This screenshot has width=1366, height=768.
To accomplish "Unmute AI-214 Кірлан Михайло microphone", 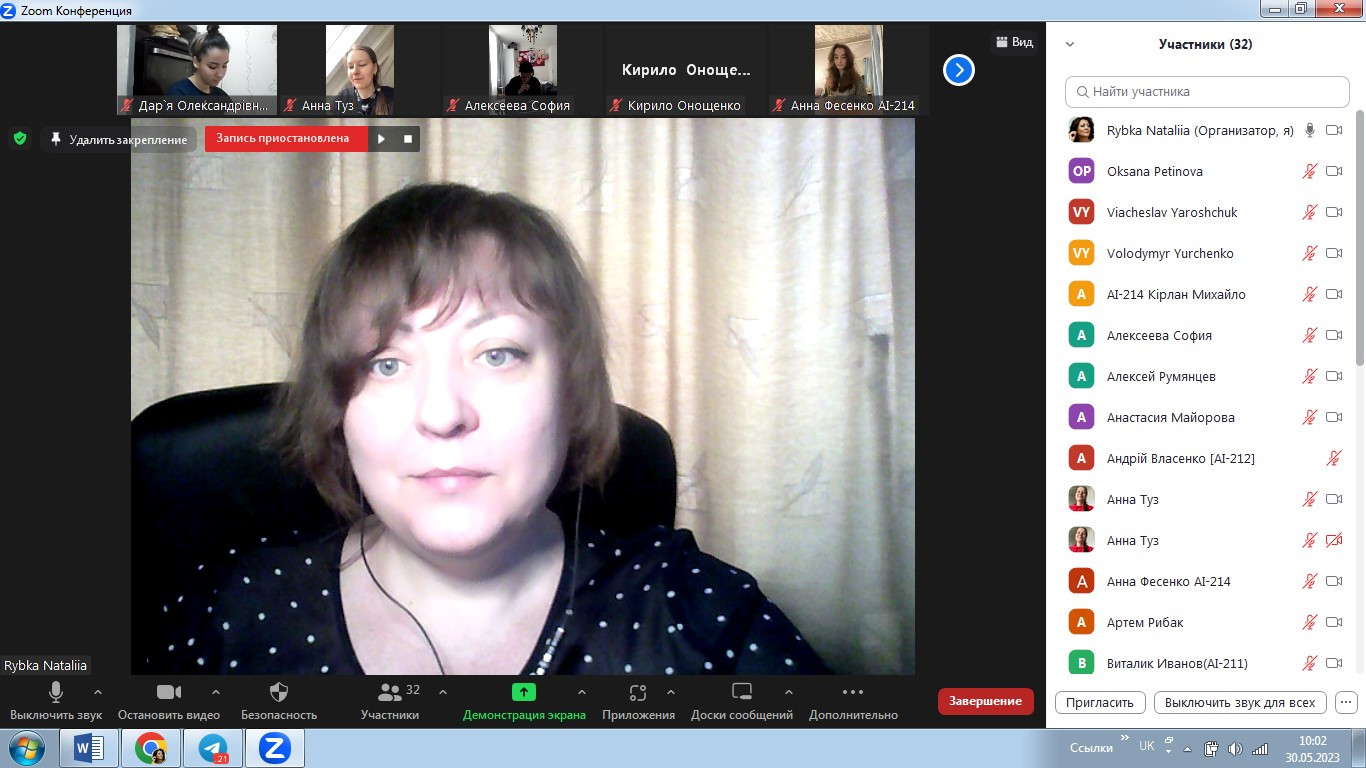I will tap(1310, 294).
